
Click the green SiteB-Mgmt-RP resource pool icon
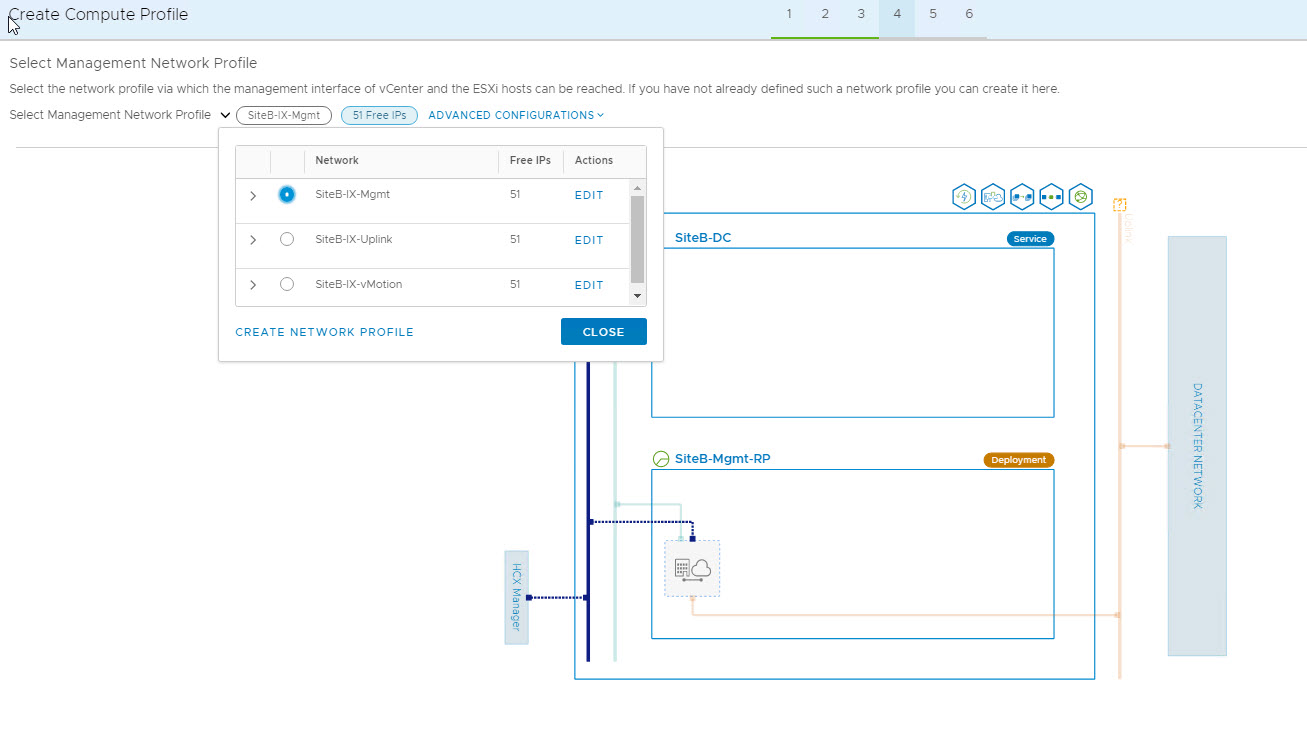click(661, 459)
